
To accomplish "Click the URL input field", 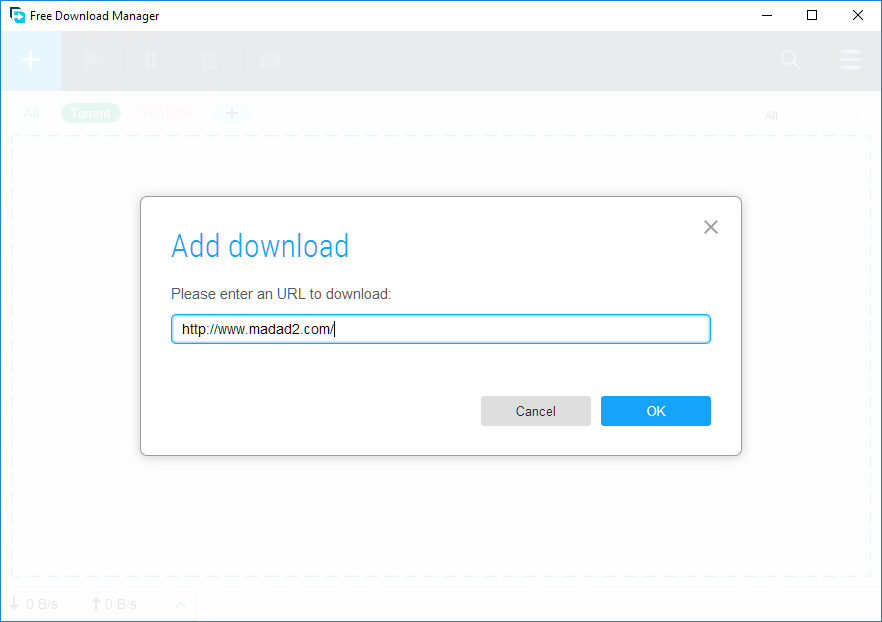I will [440, 329].
